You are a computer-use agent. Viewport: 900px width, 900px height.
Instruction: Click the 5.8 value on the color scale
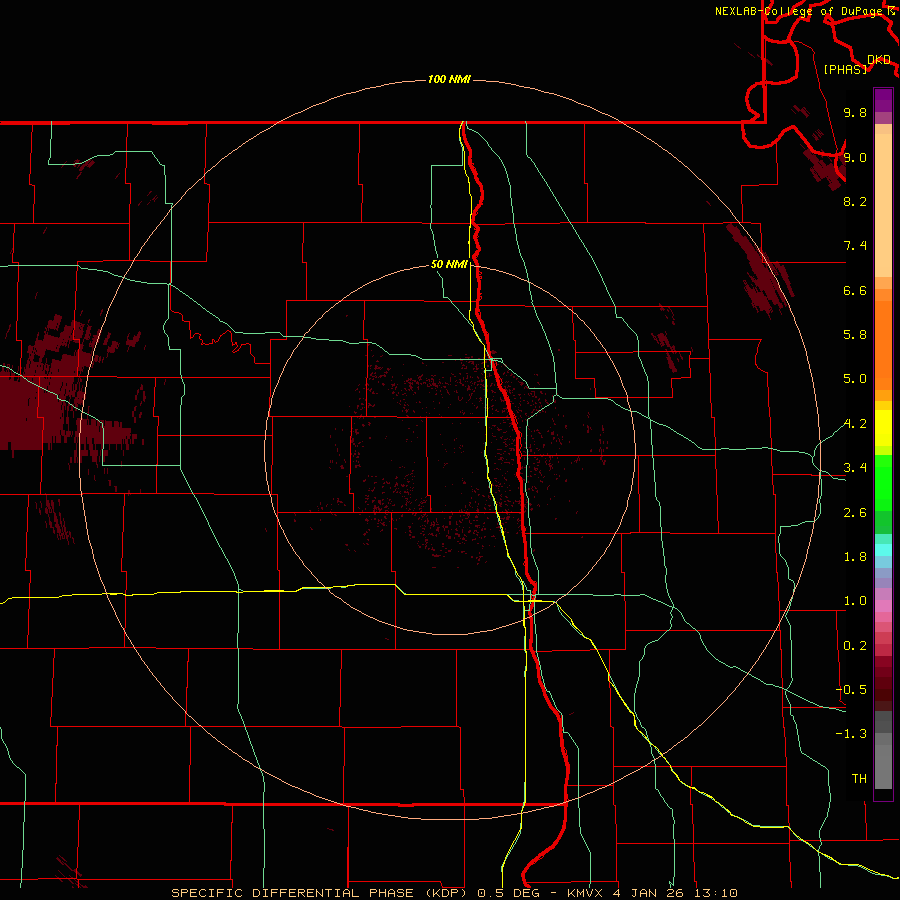(x=855, y=335)
